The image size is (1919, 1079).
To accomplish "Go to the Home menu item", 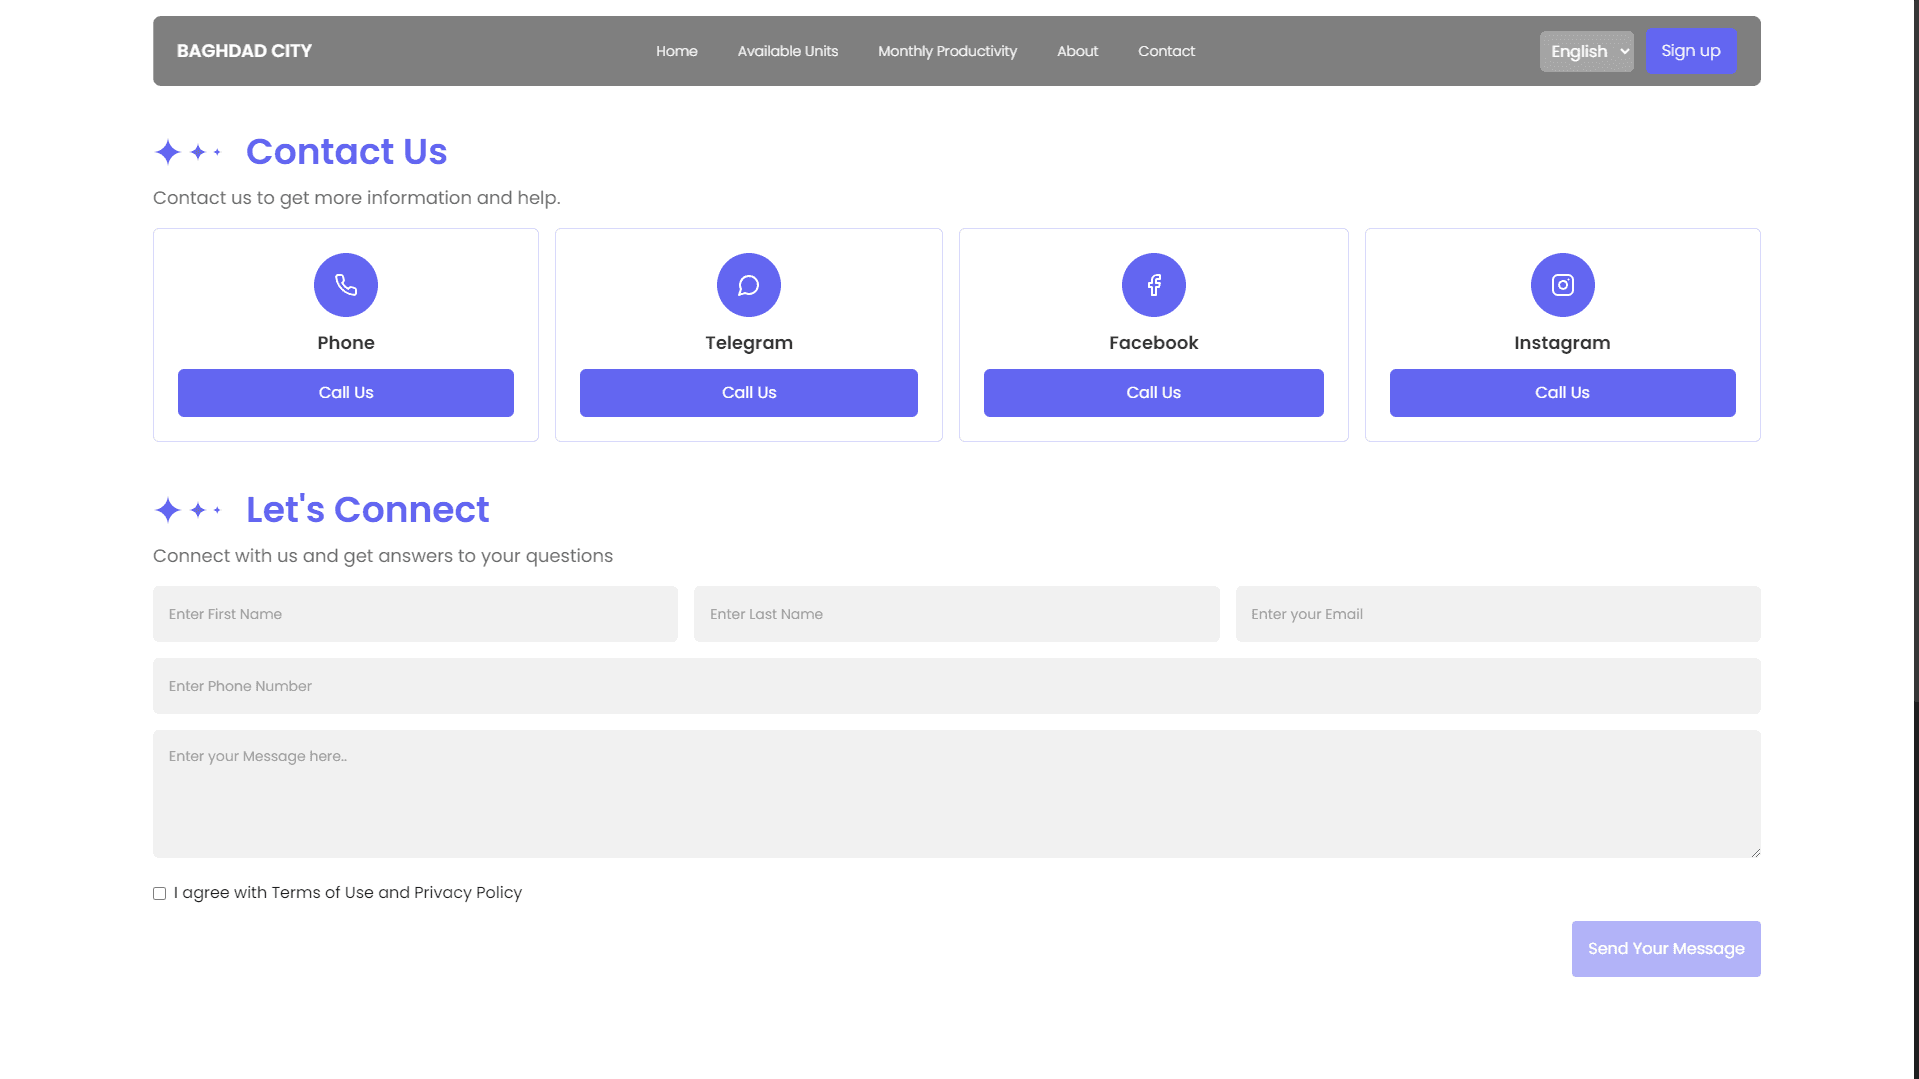I will 677,51.
